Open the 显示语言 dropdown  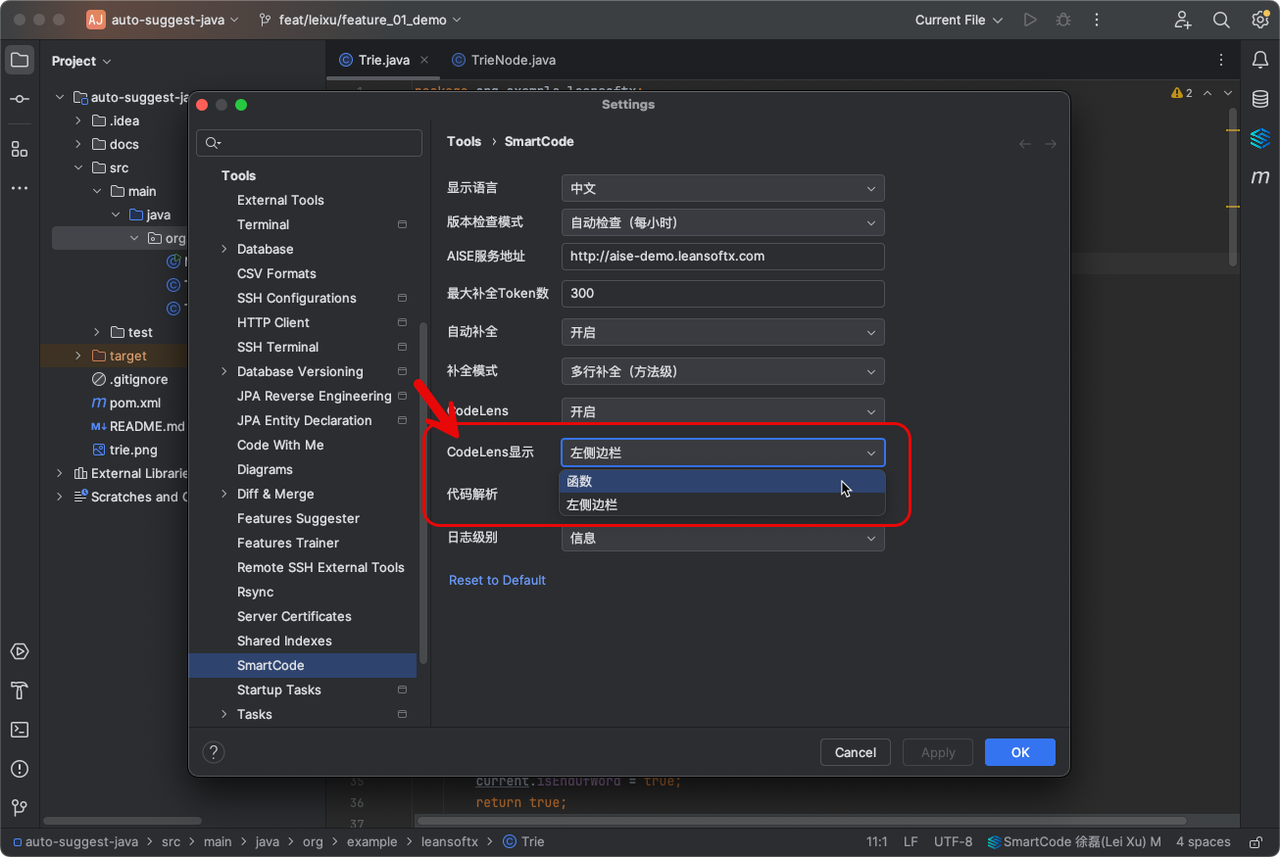(723, 188)
